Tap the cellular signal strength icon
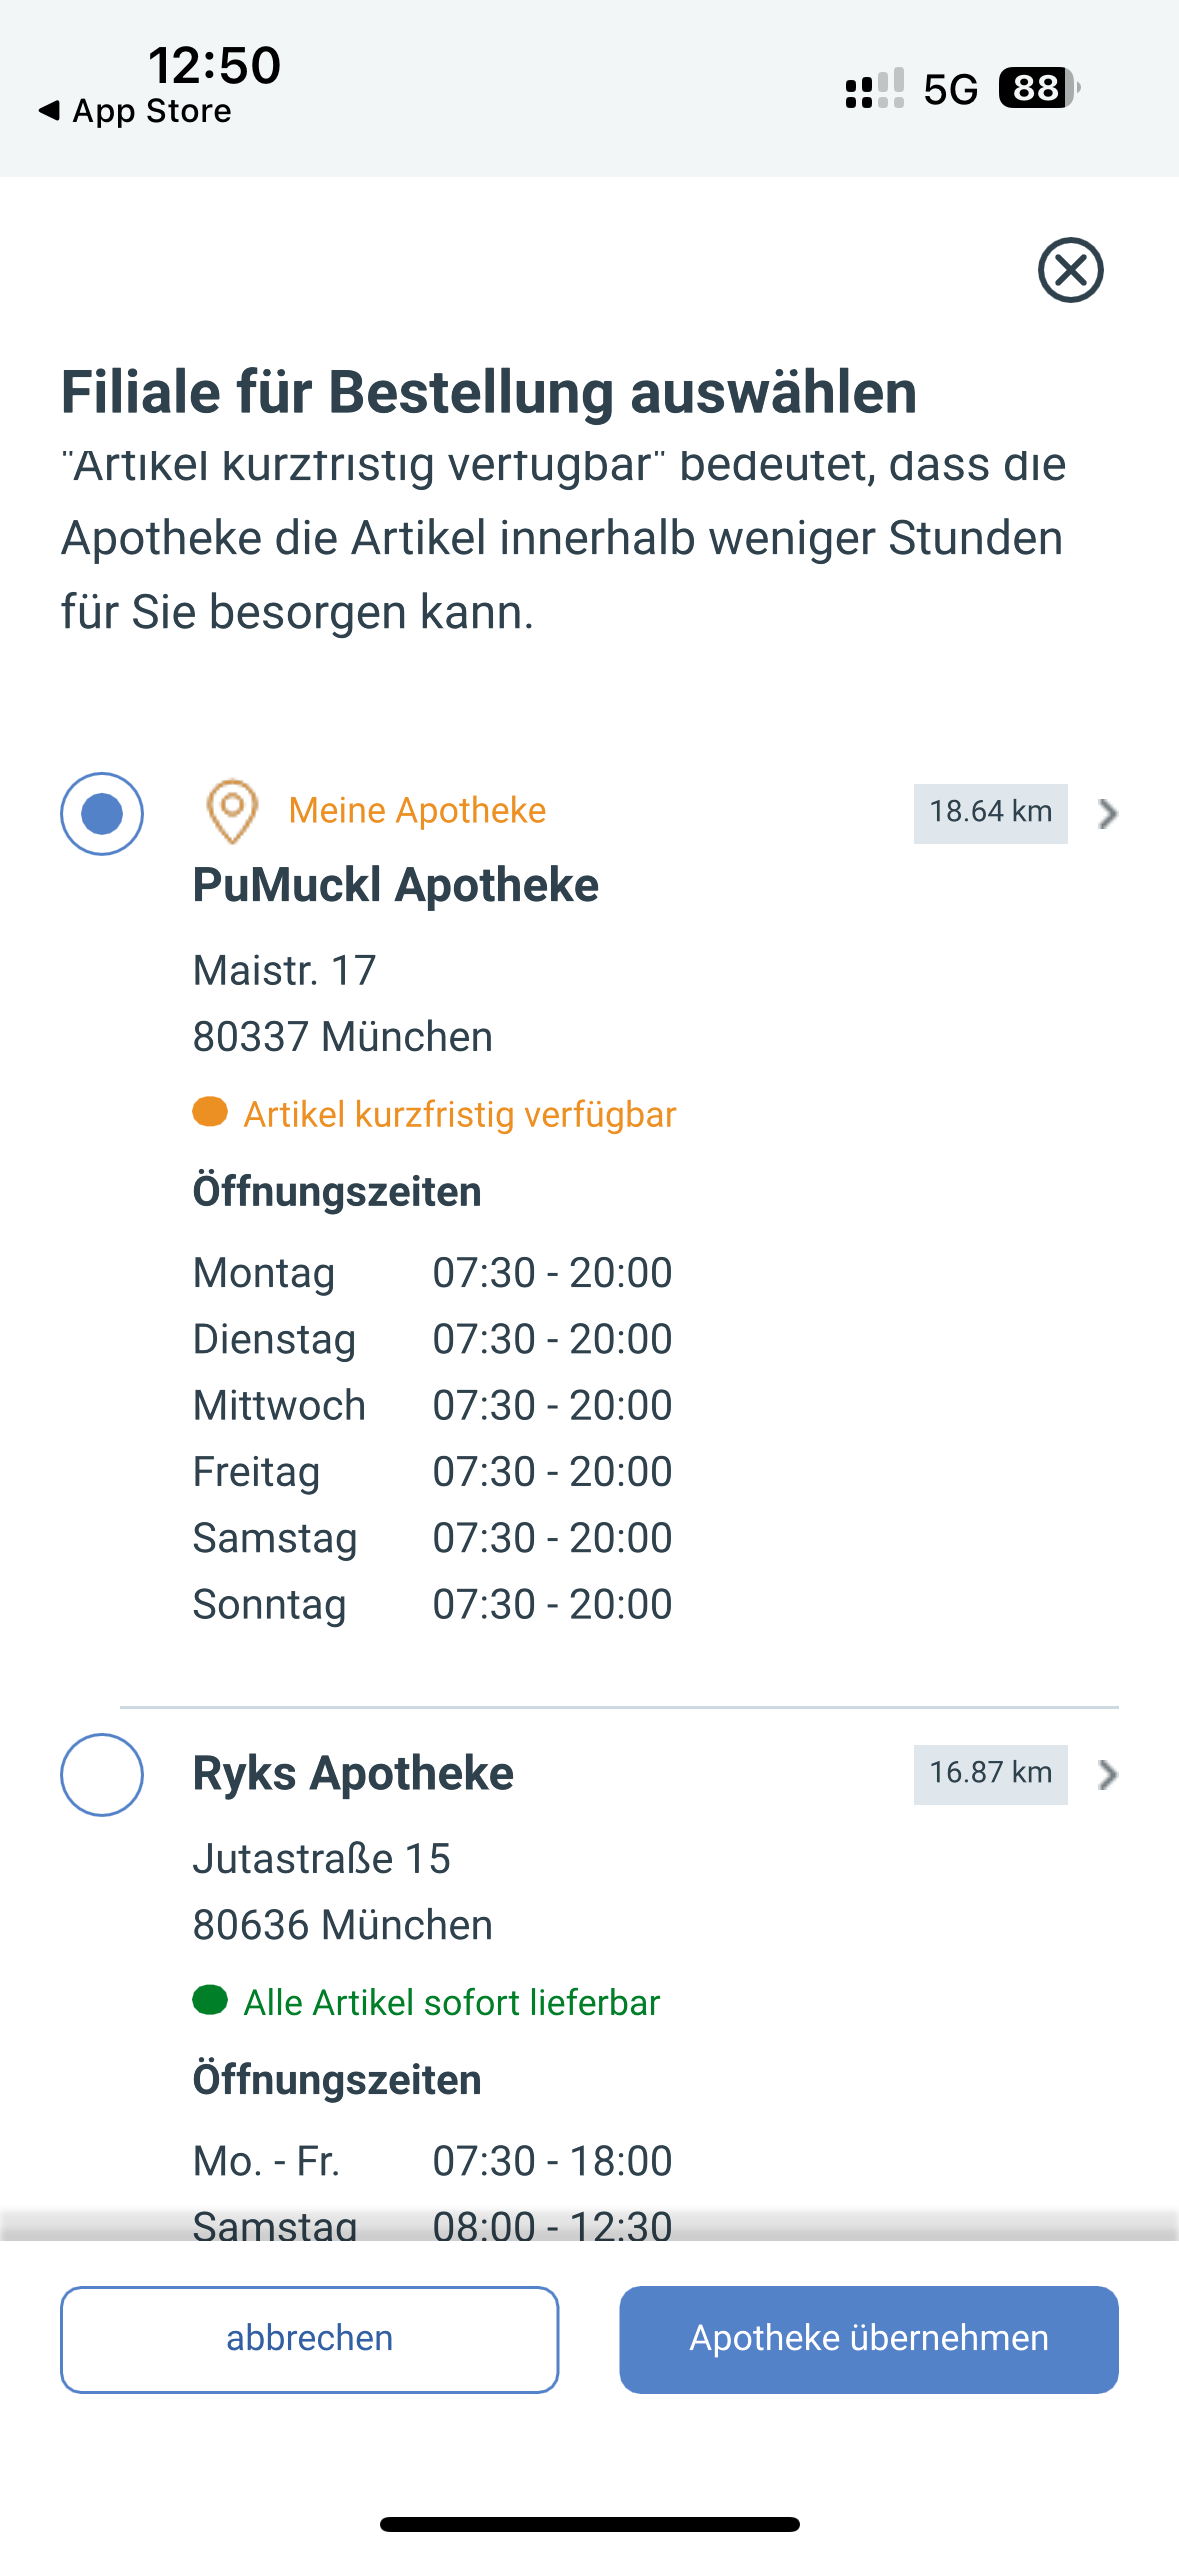Image resolution: width=1179 pixels, height=2556 pixels. tap(874, 88)
